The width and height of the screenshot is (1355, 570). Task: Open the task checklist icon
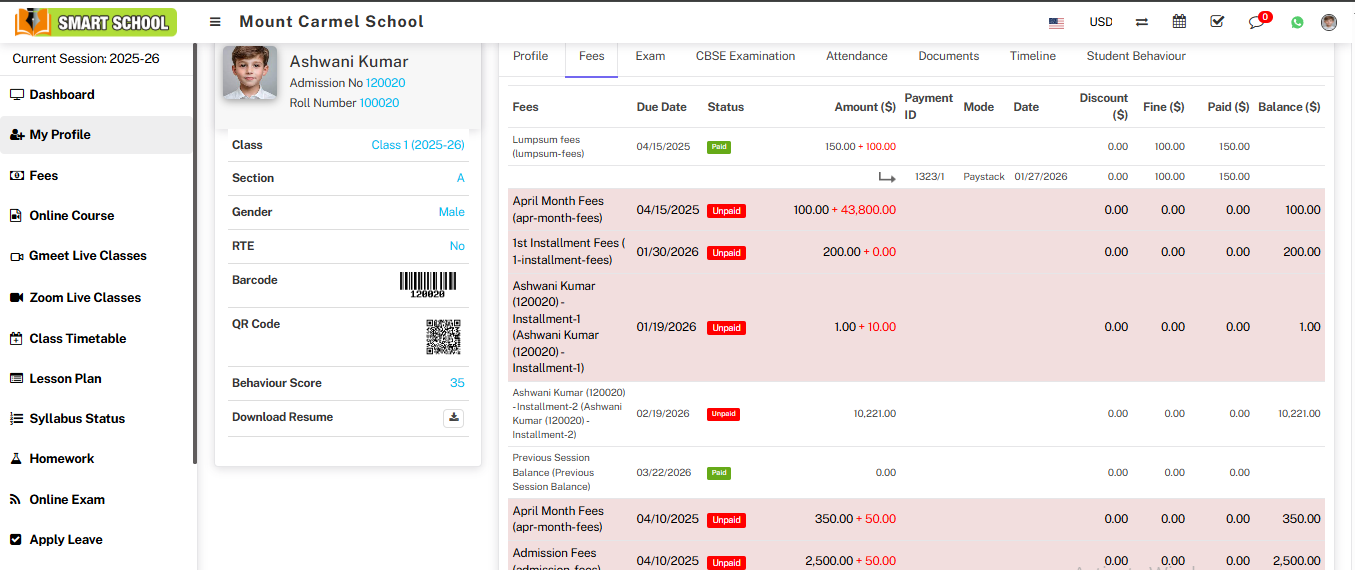pyautogui.click(x=1217, y=22)
